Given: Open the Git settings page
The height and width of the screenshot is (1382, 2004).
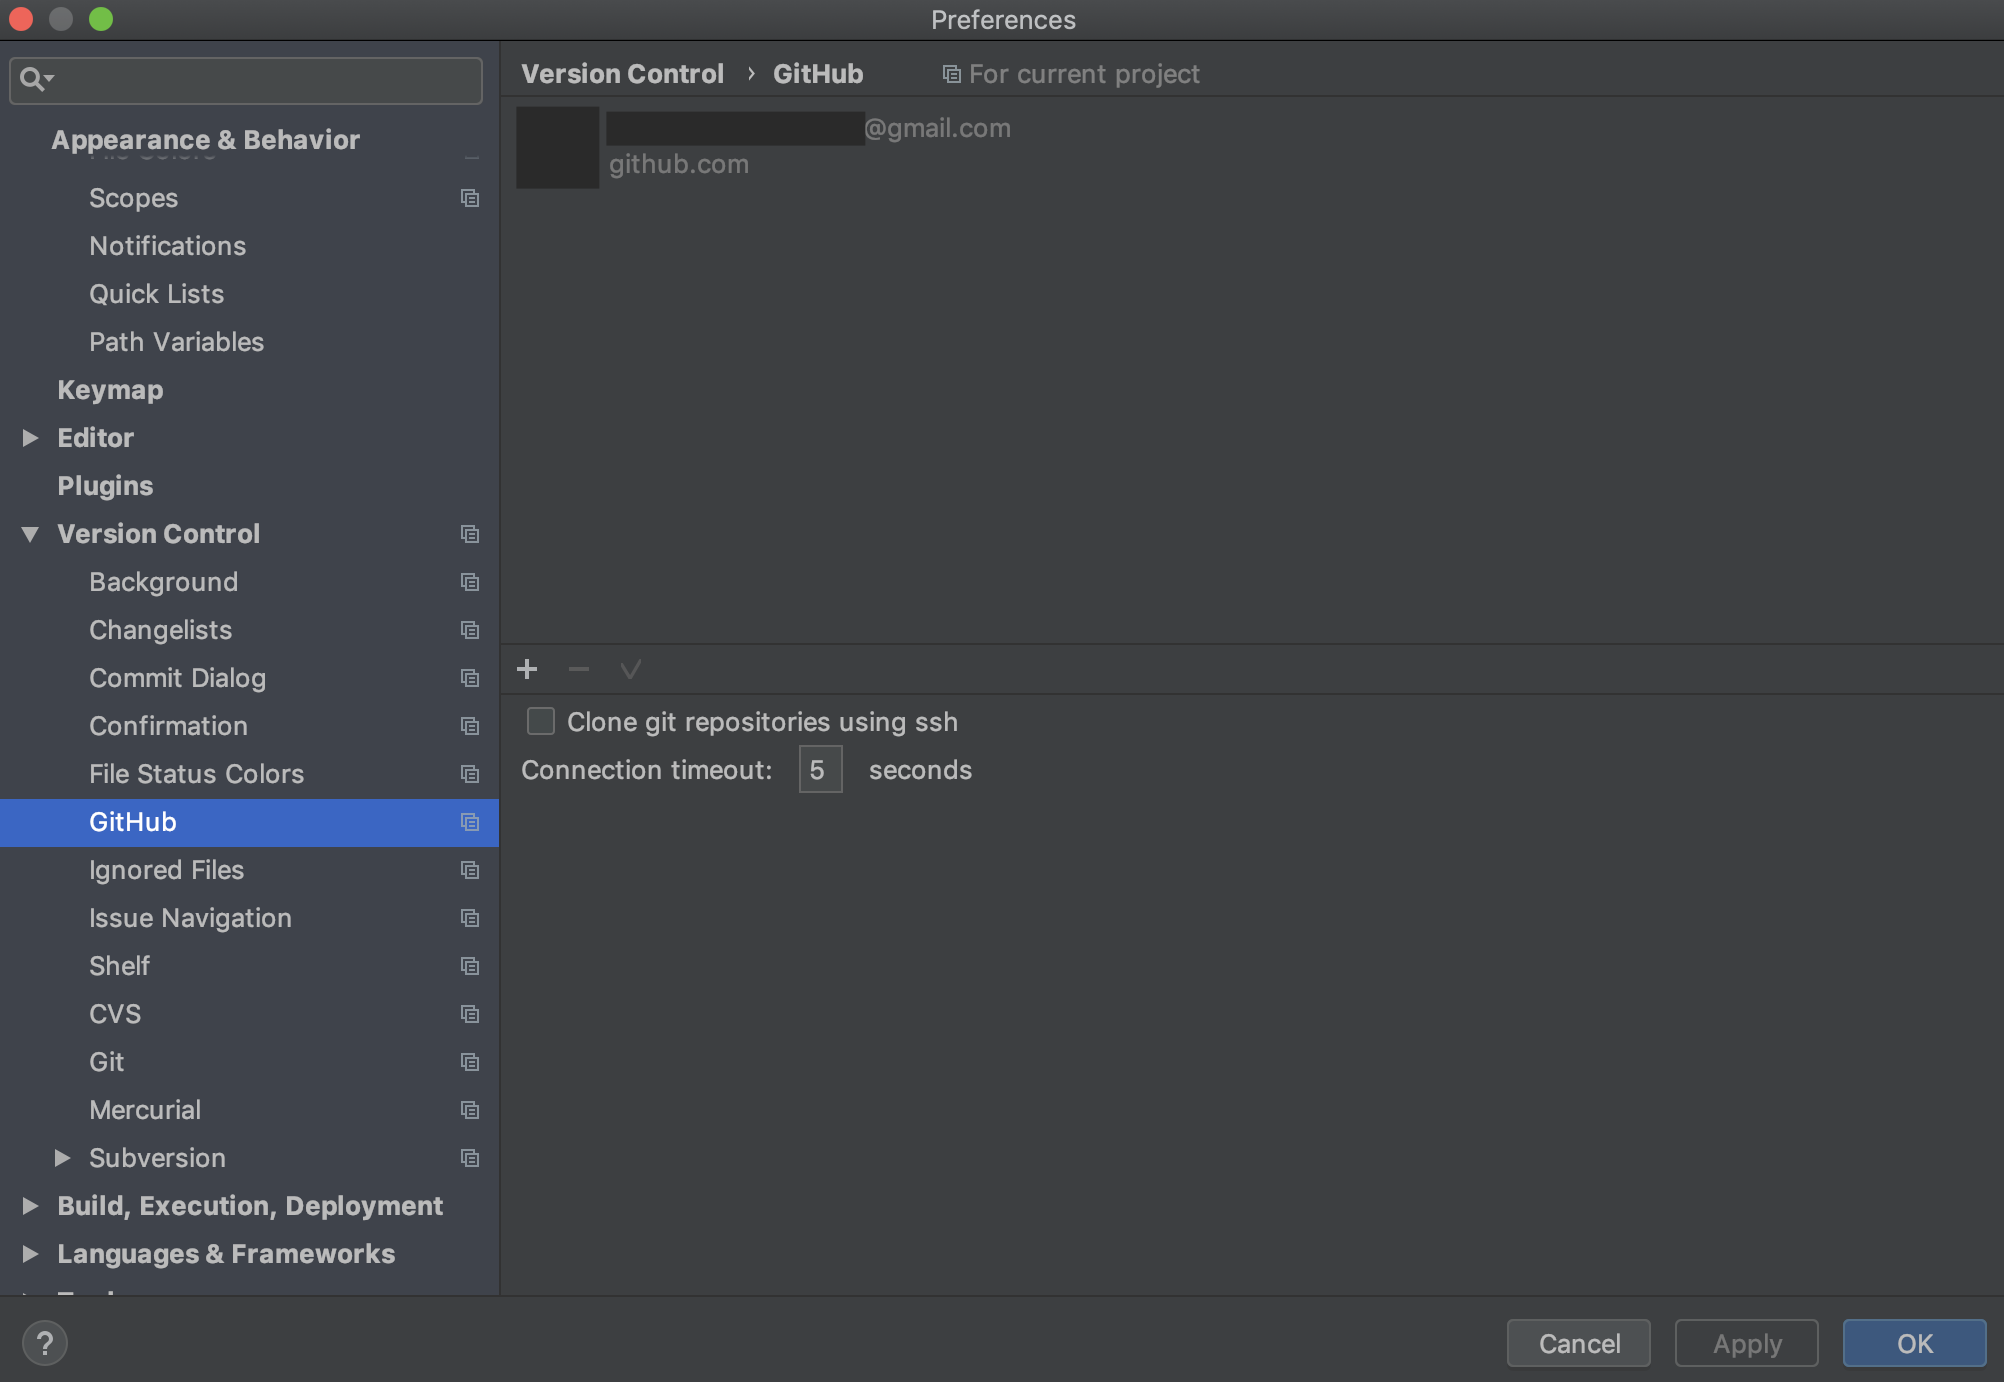Looking at the screenshot, I should pos(107,1062).
